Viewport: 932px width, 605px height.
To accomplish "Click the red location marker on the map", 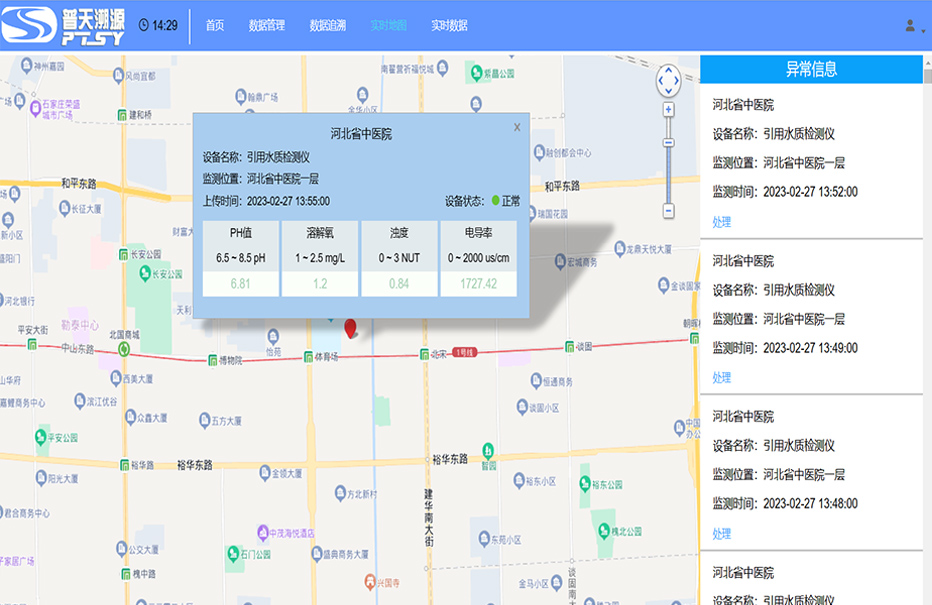I will [x=350, y=327].
